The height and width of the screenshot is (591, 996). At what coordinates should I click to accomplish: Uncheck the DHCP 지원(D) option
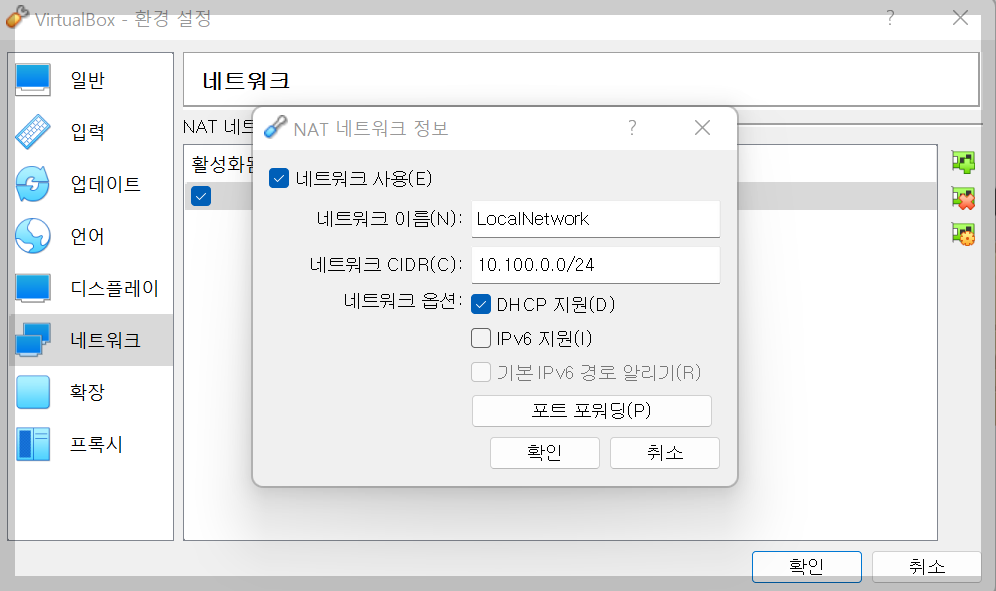tap(481, 304)
